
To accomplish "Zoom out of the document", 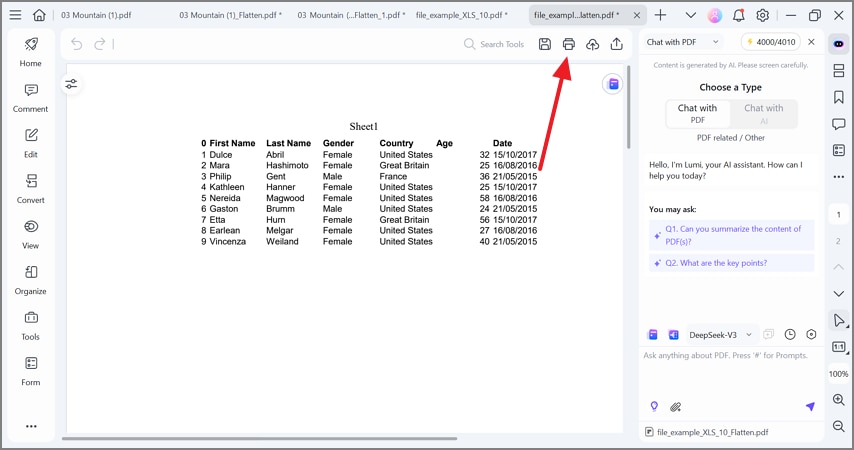I will [x=839, y=426].
